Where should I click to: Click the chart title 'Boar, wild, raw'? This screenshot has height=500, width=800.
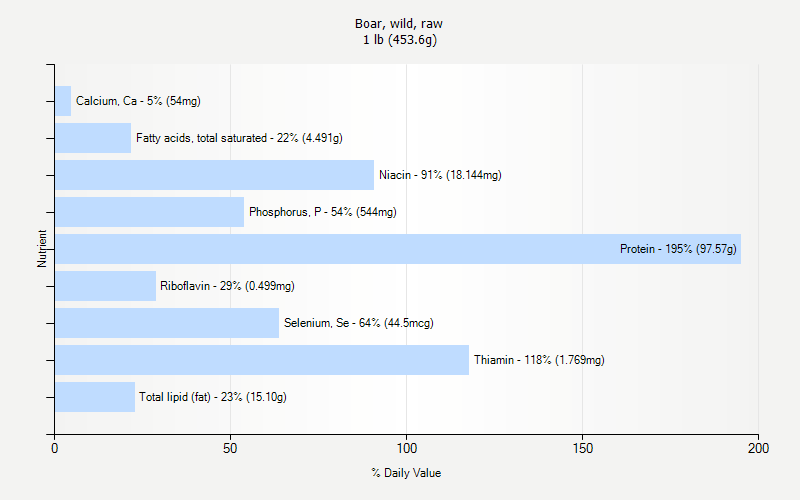(x=399, y=24)
